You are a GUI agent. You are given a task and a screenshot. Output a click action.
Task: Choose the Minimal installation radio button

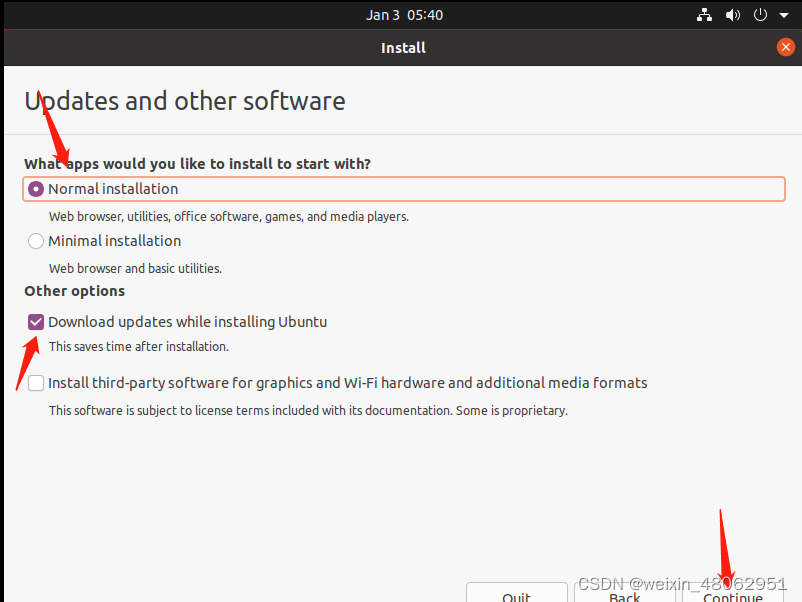click(37, 241)
